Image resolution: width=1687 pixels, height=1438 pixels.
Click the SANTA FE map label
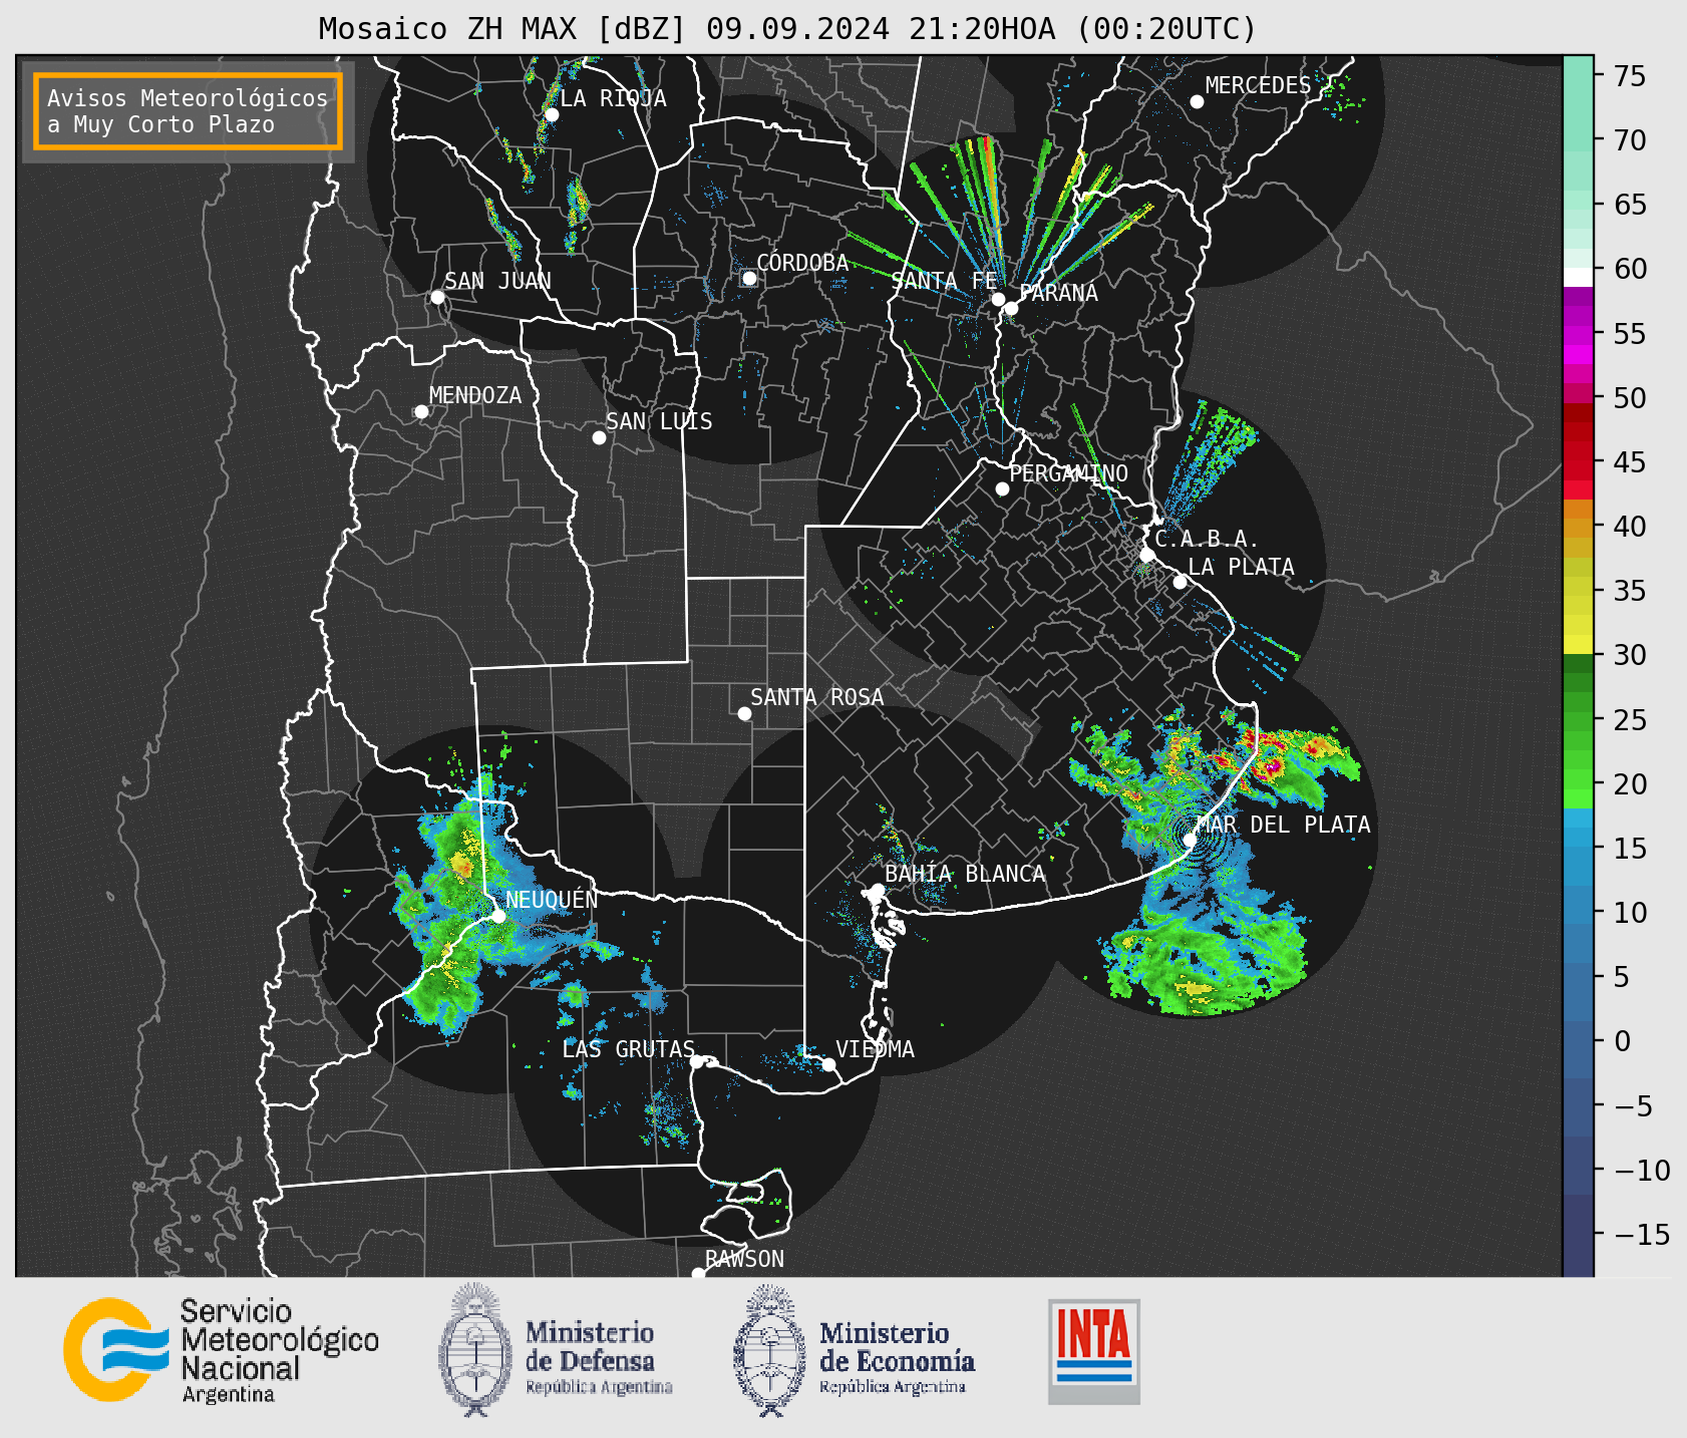click(944, 281)
